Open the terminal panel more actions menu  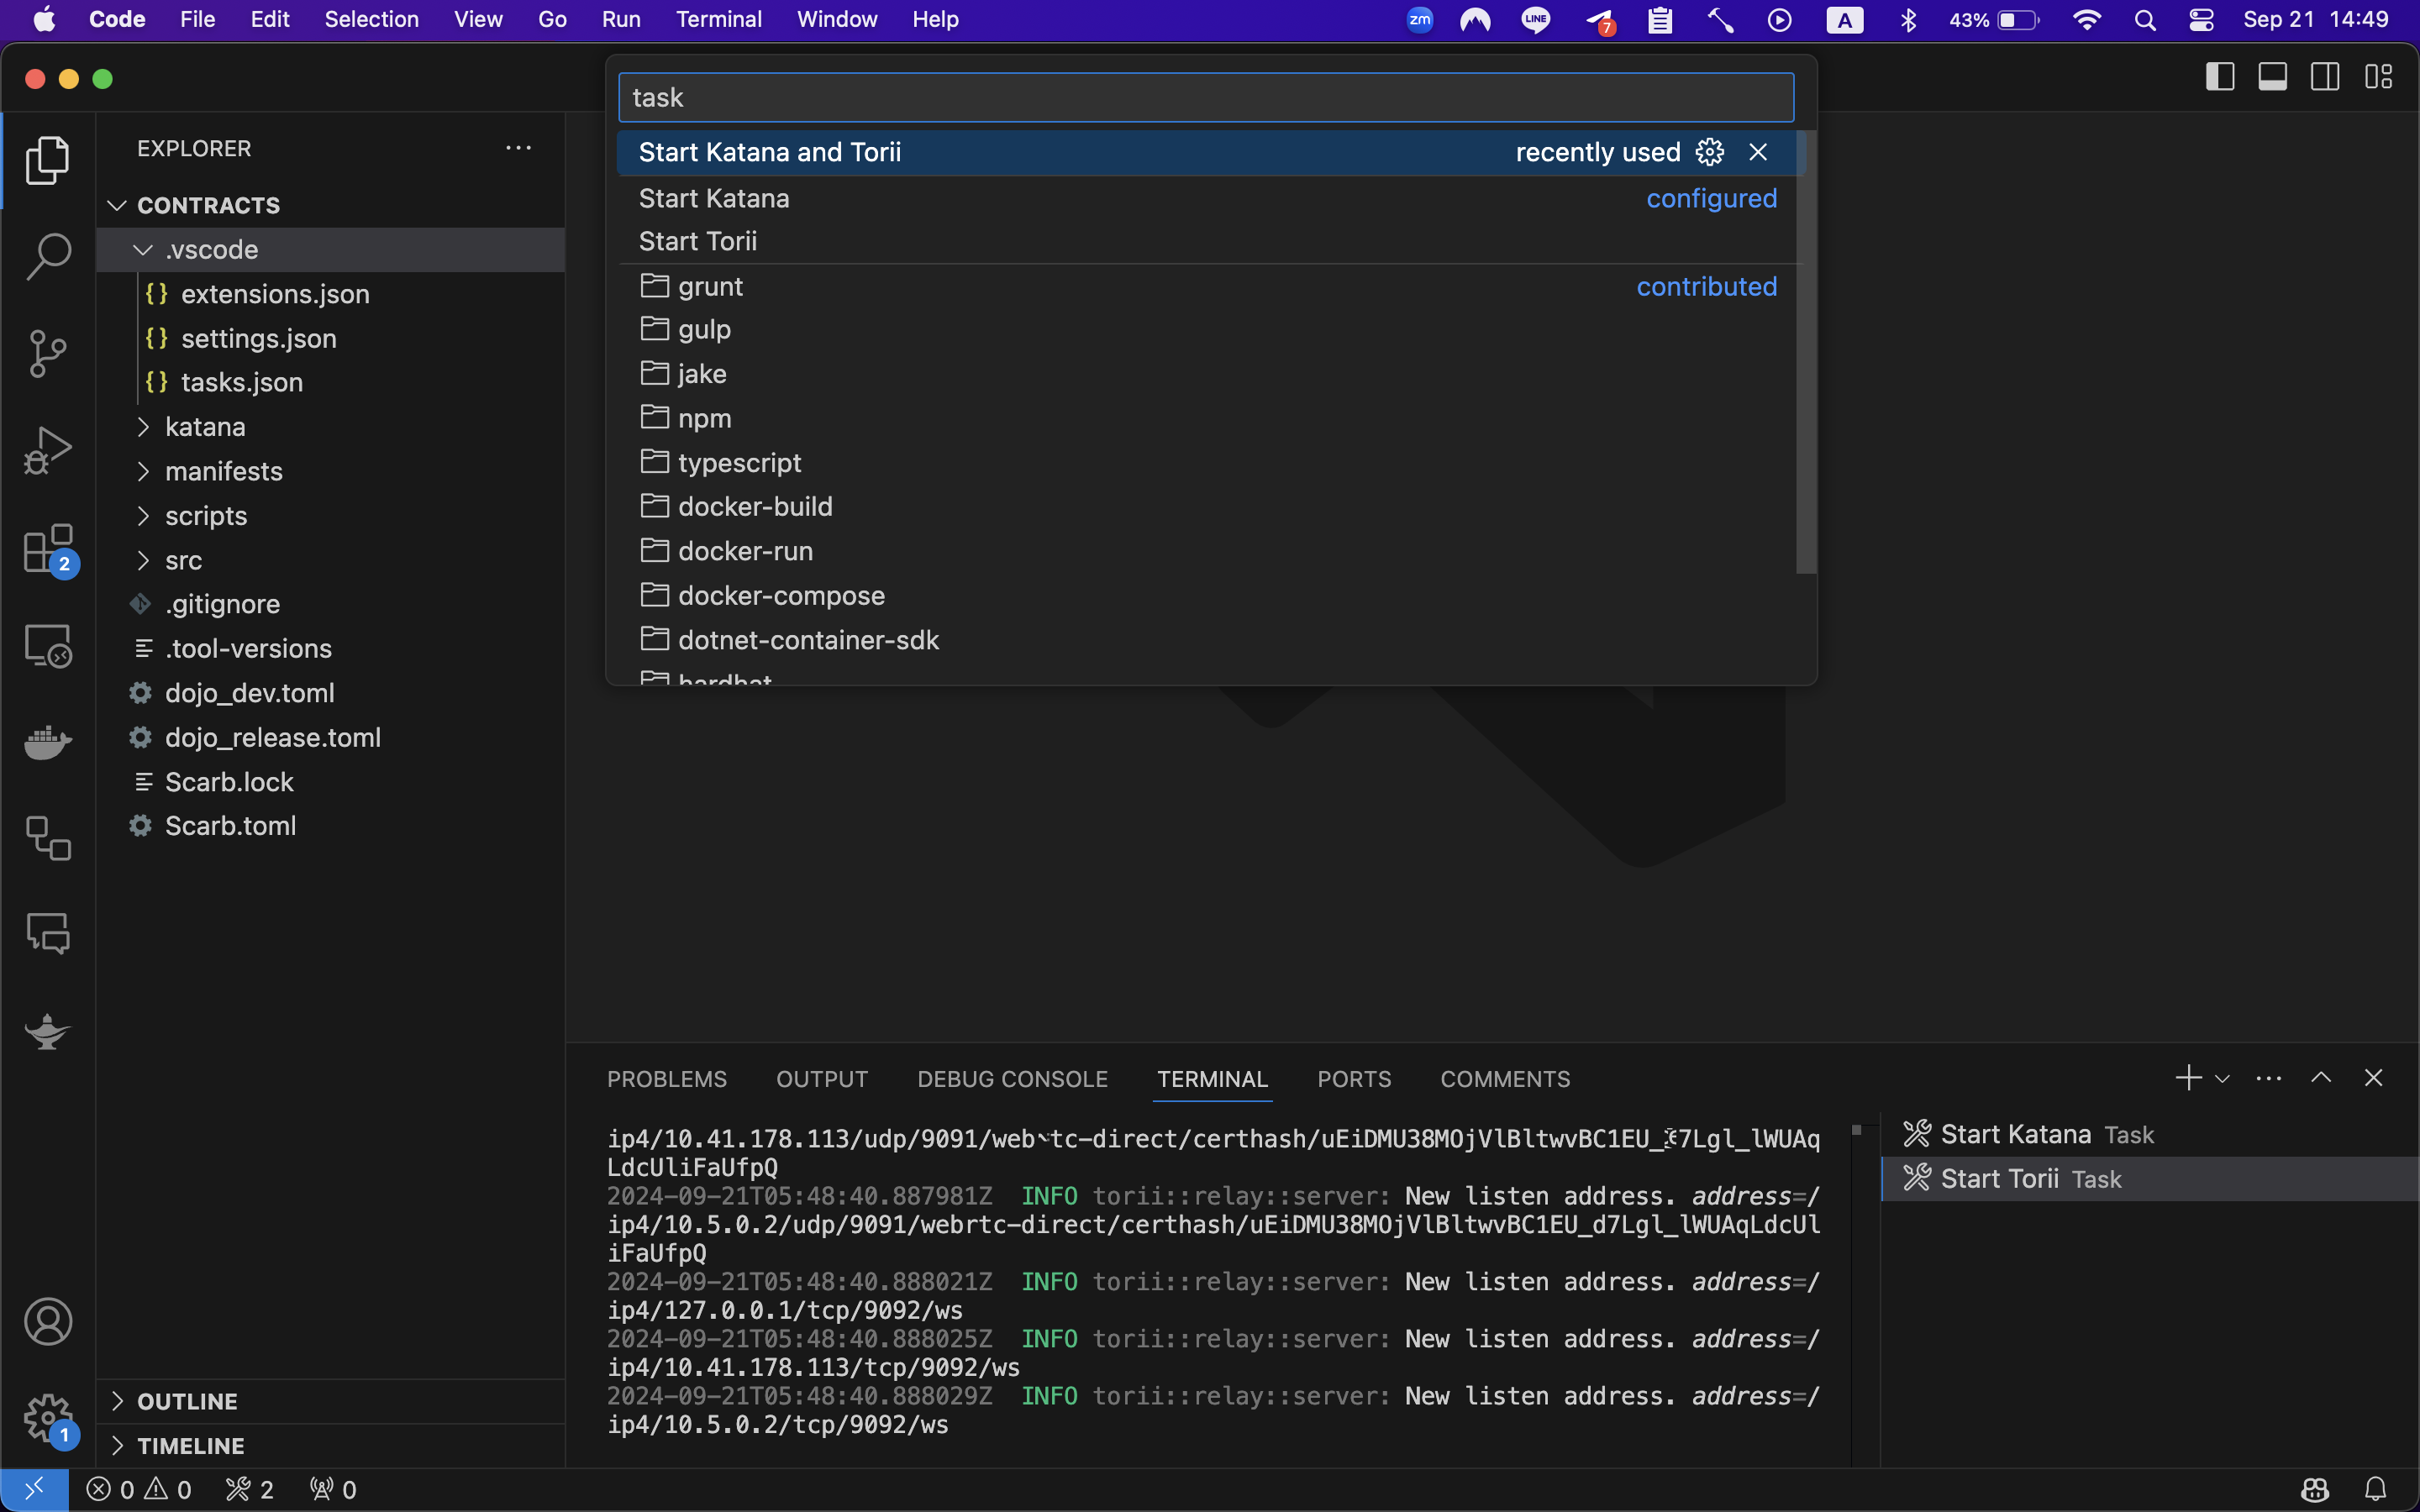[x=2269, y=1078]
